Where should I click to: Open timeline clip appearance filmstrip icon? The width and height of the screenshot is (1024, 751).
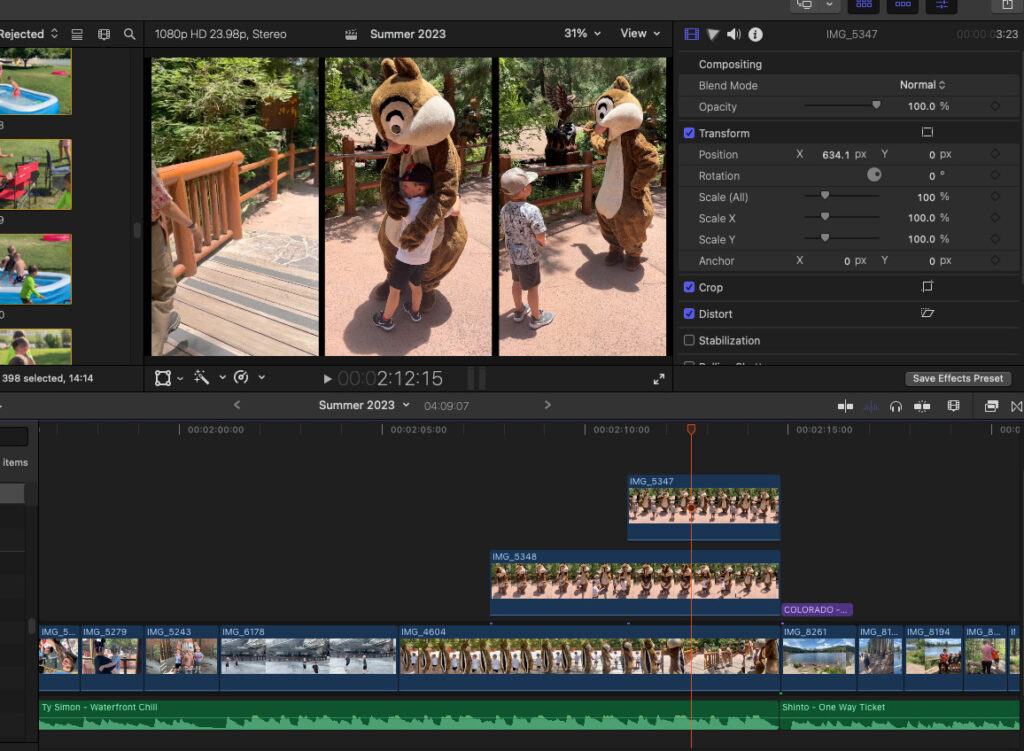pos(953,406)
